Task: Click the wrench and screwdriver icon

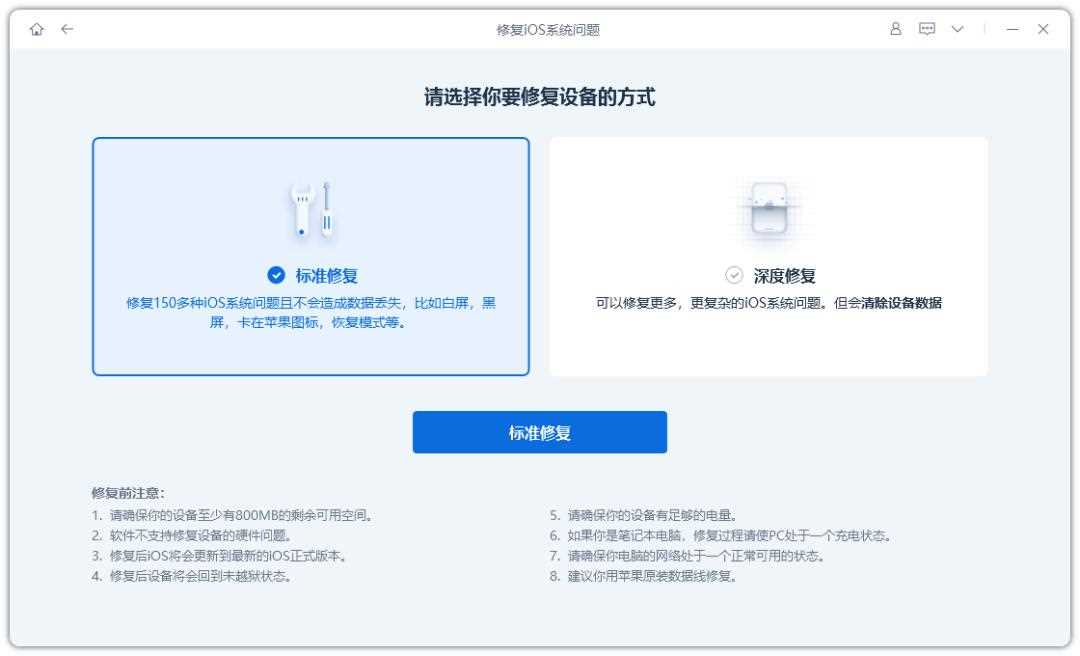Action: [x=310, y=211]
